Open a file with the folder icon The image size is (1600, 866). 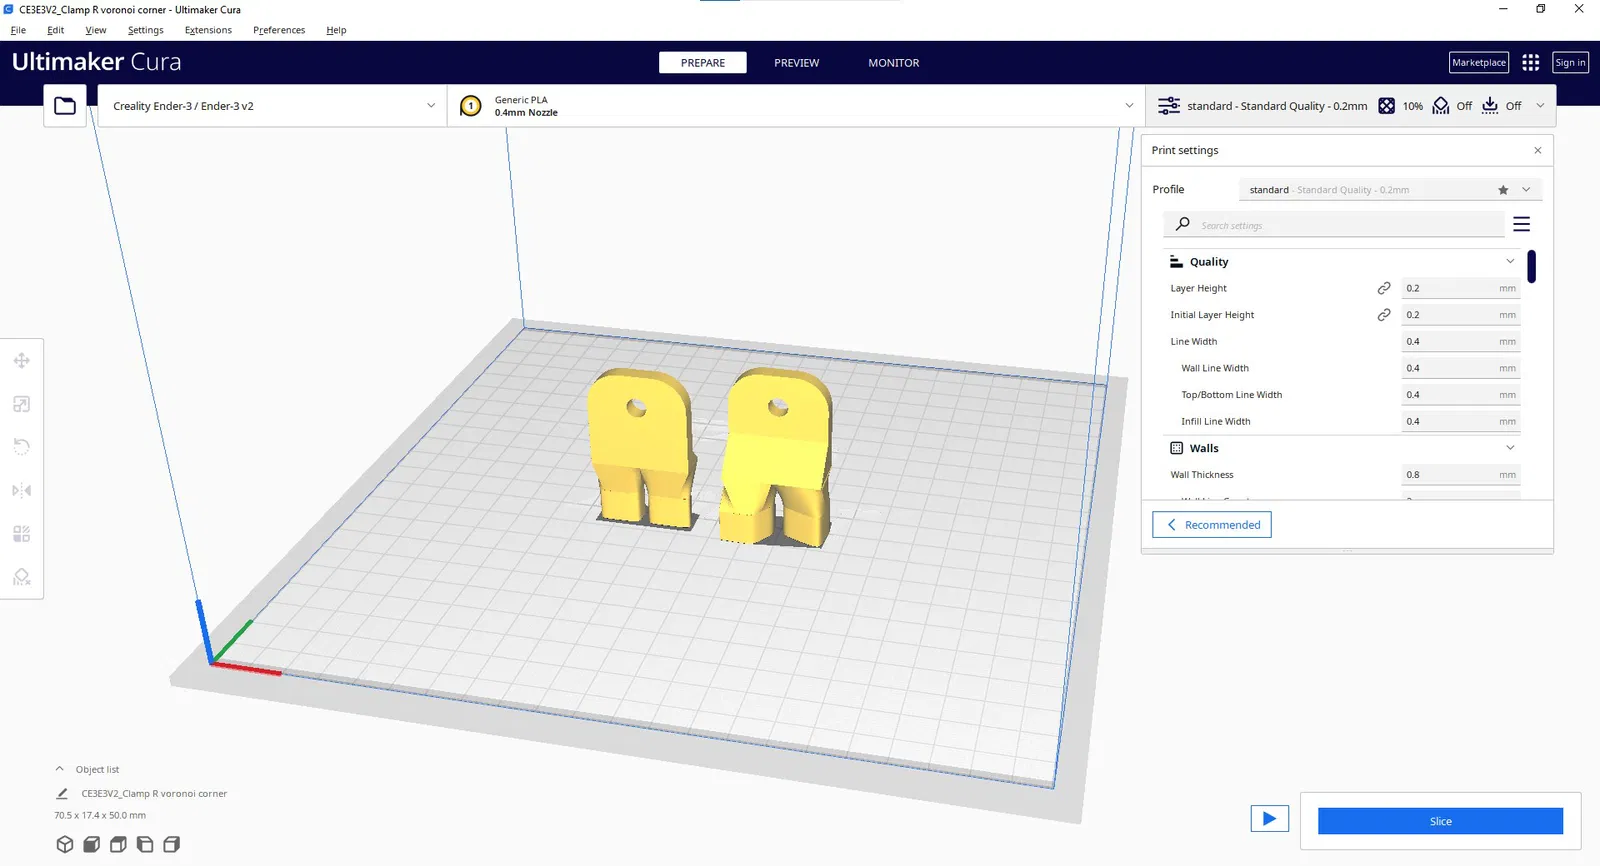point(65,106)
